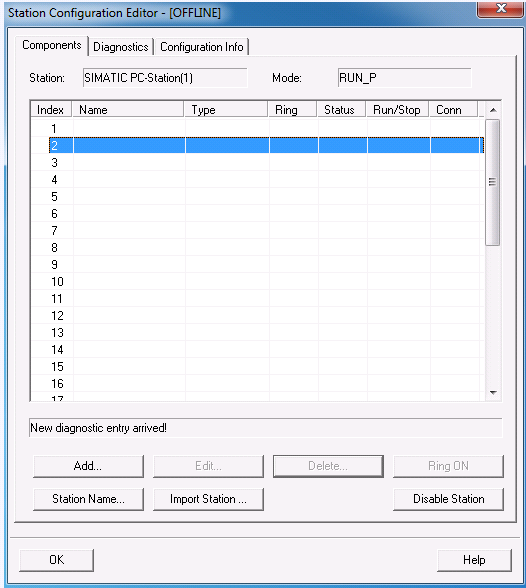Screen dimensions: 526x588
Task: Open the Station Name... dialog
Action: (x=88, y=499)
